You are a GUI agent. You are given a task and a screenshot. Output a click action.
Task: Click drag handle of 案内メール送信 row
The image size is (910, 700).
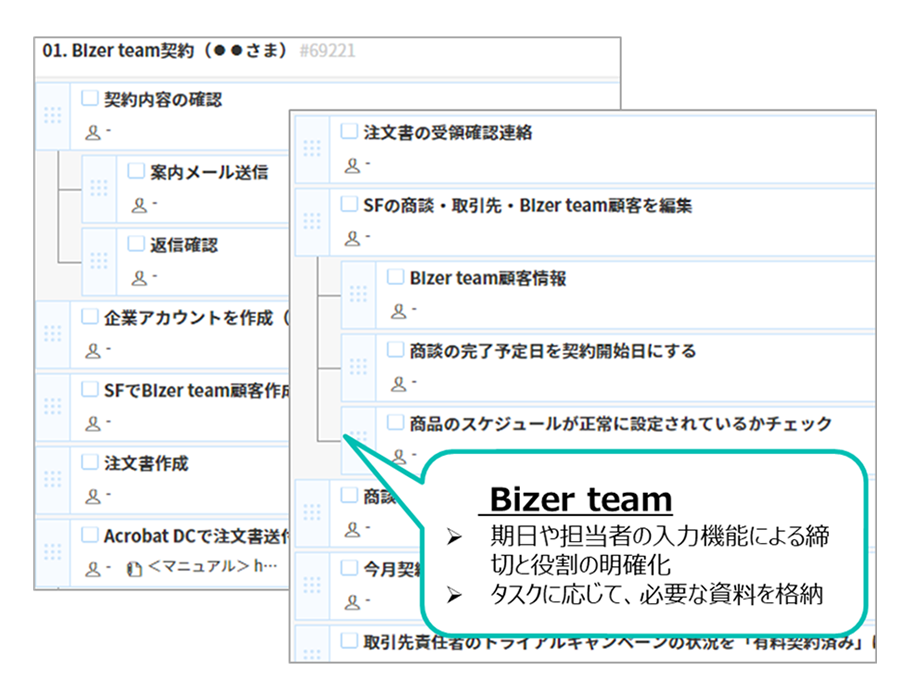99,188
